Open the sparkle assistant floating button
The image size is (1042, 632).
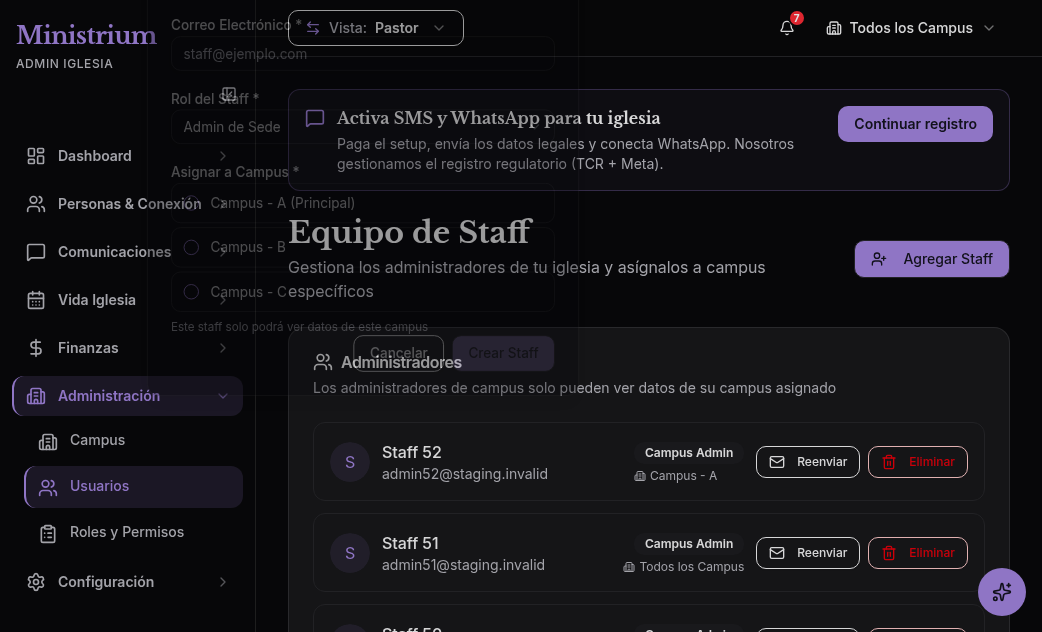[x=1001, y=591]
